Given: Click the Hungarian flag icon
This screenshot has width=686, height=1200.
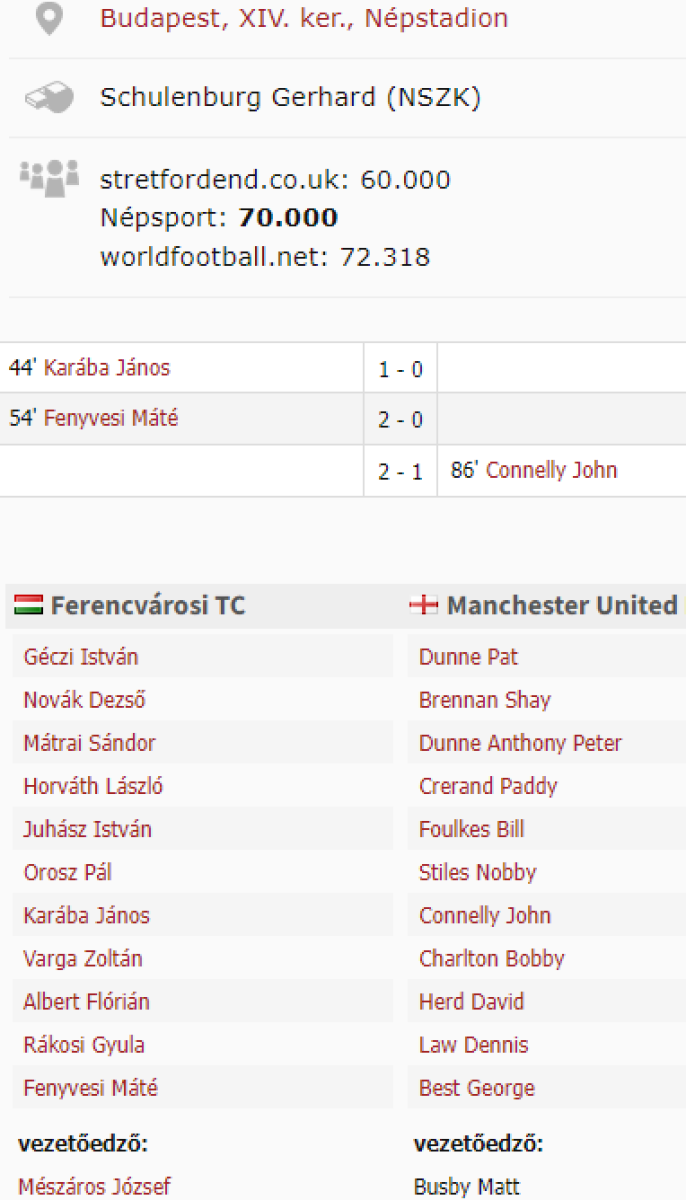Looking at the screenshot, I should [x=28, y=605].
